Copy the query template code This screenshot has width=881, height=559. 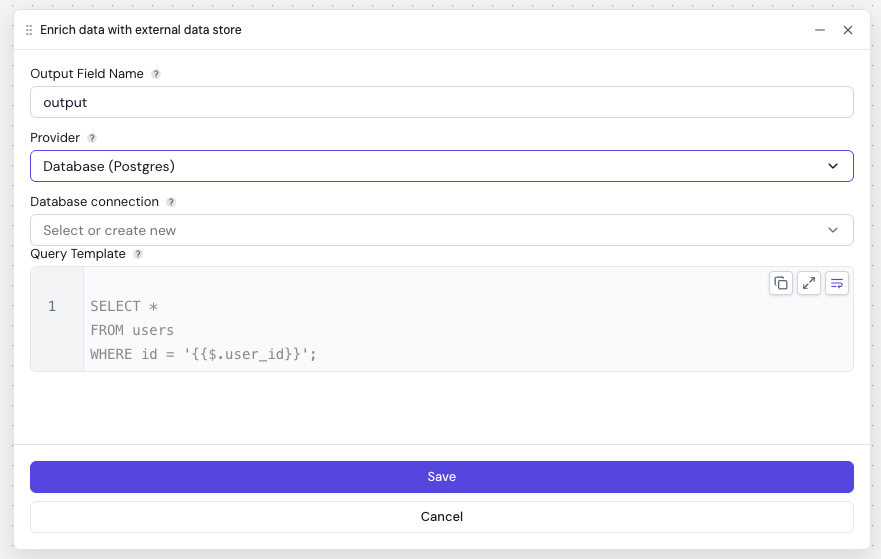[780, 283]
